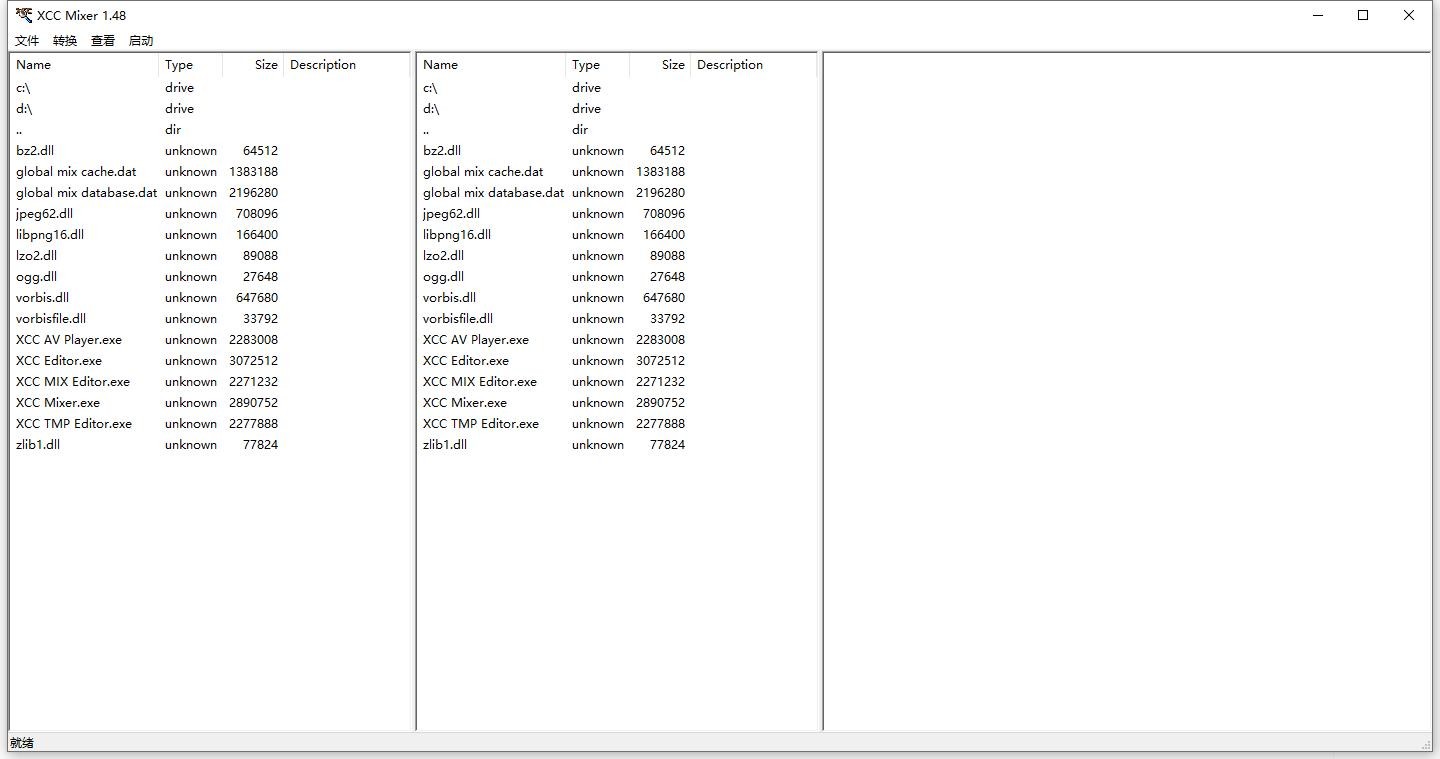Click the 就绪 status bar text

(x=22, y=743)
